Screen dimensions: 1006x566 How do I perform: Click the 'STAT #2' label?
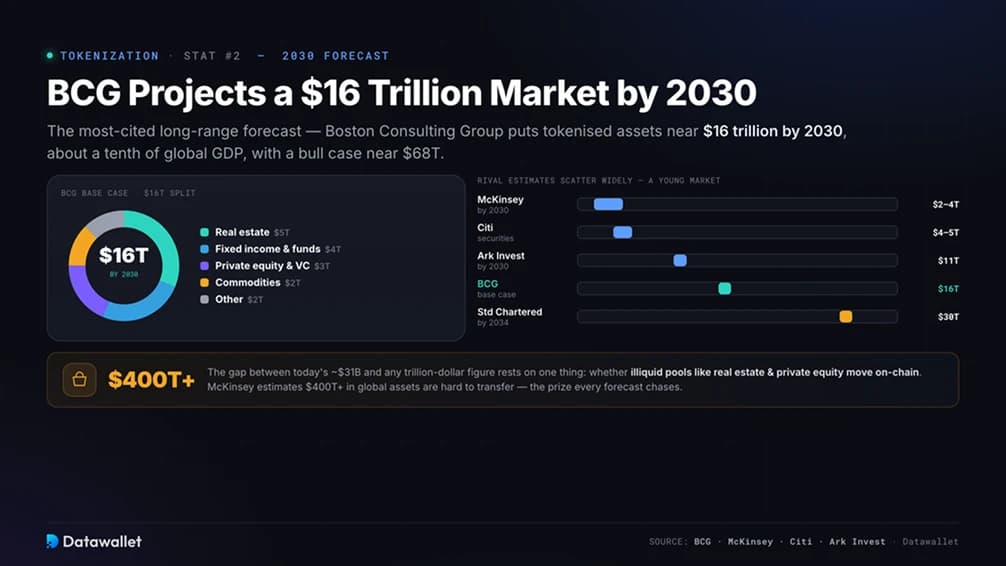[x=212, y=56]
